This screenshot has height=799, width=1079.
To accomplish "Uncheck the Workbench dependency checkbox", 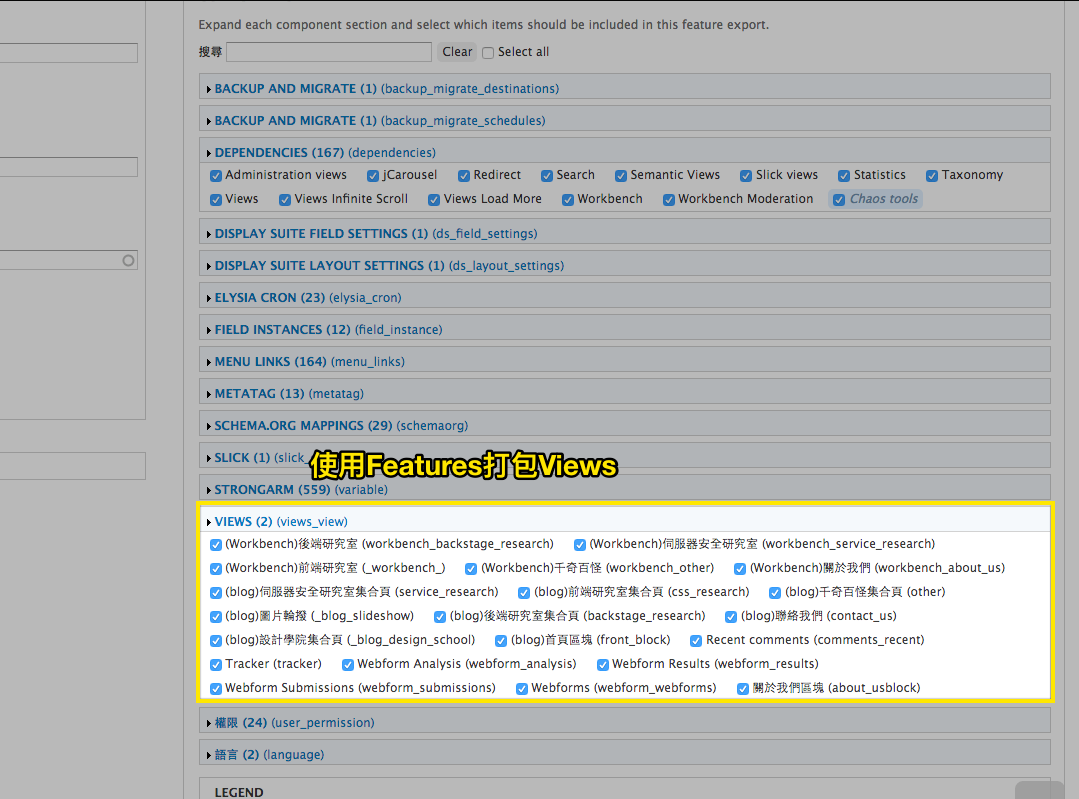I will (x=568, y=200).
